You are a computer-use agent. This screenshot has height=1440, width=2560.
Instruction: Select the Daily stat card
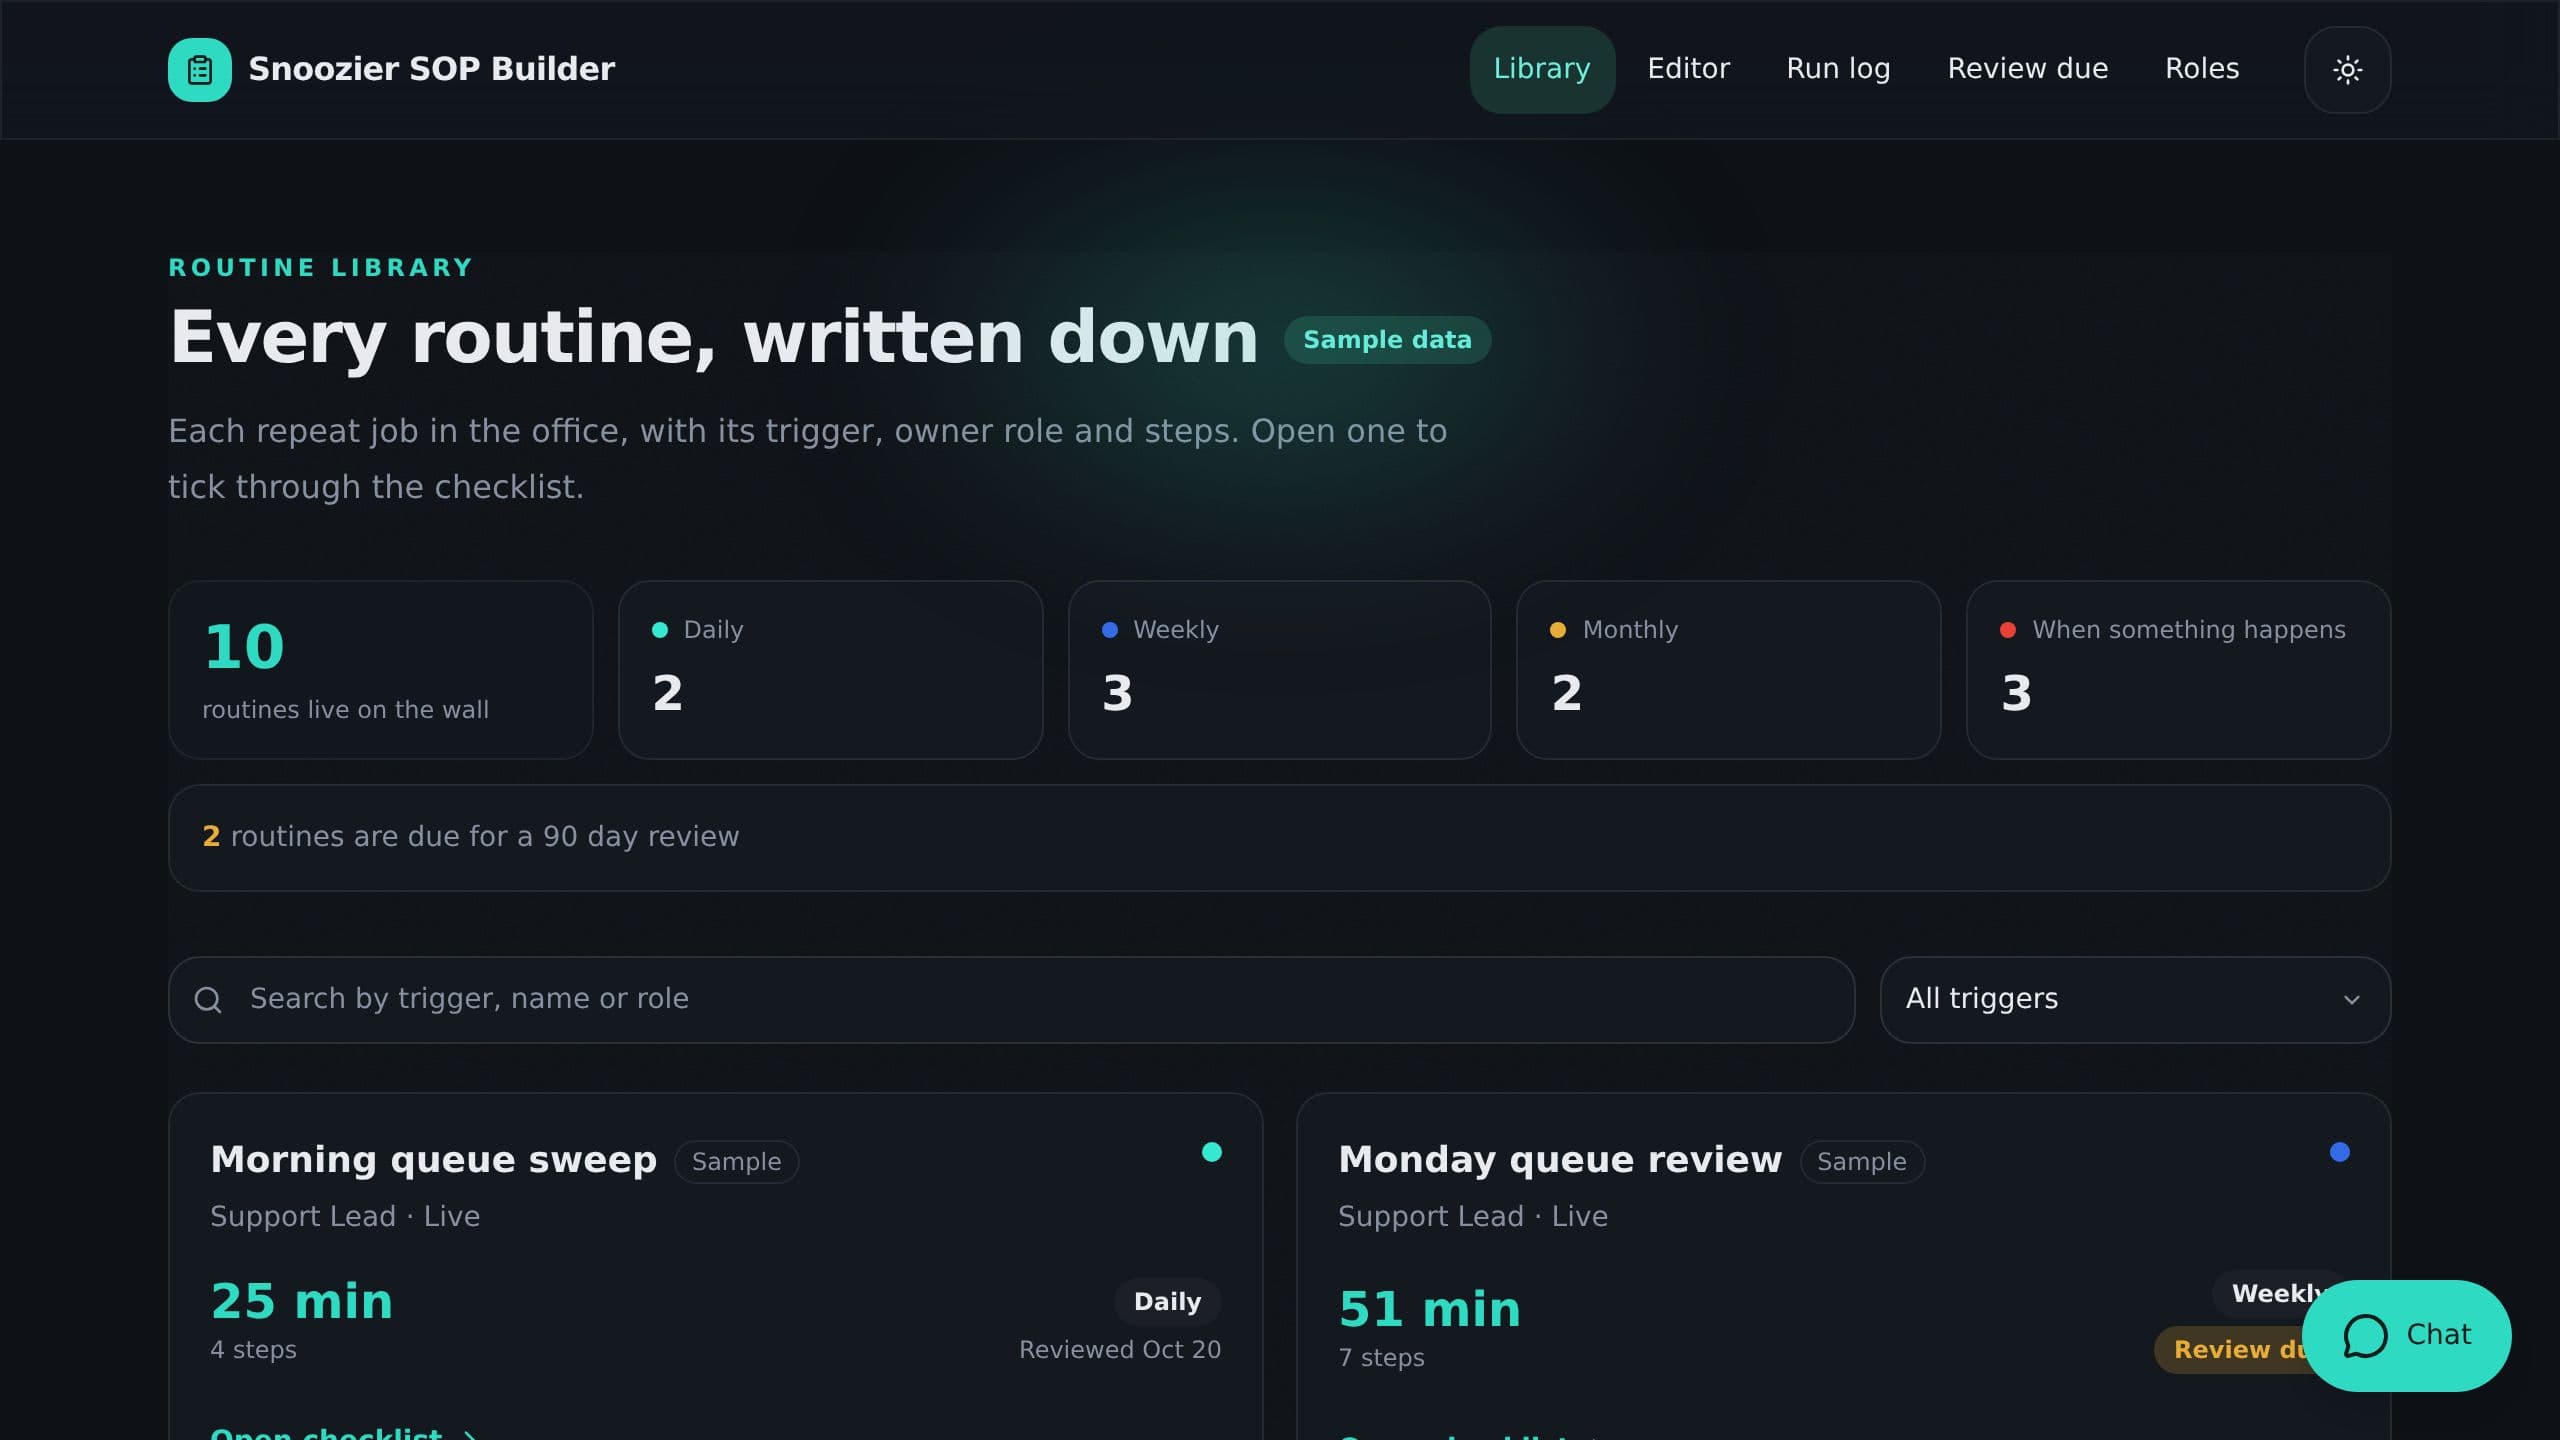(830, 670)
